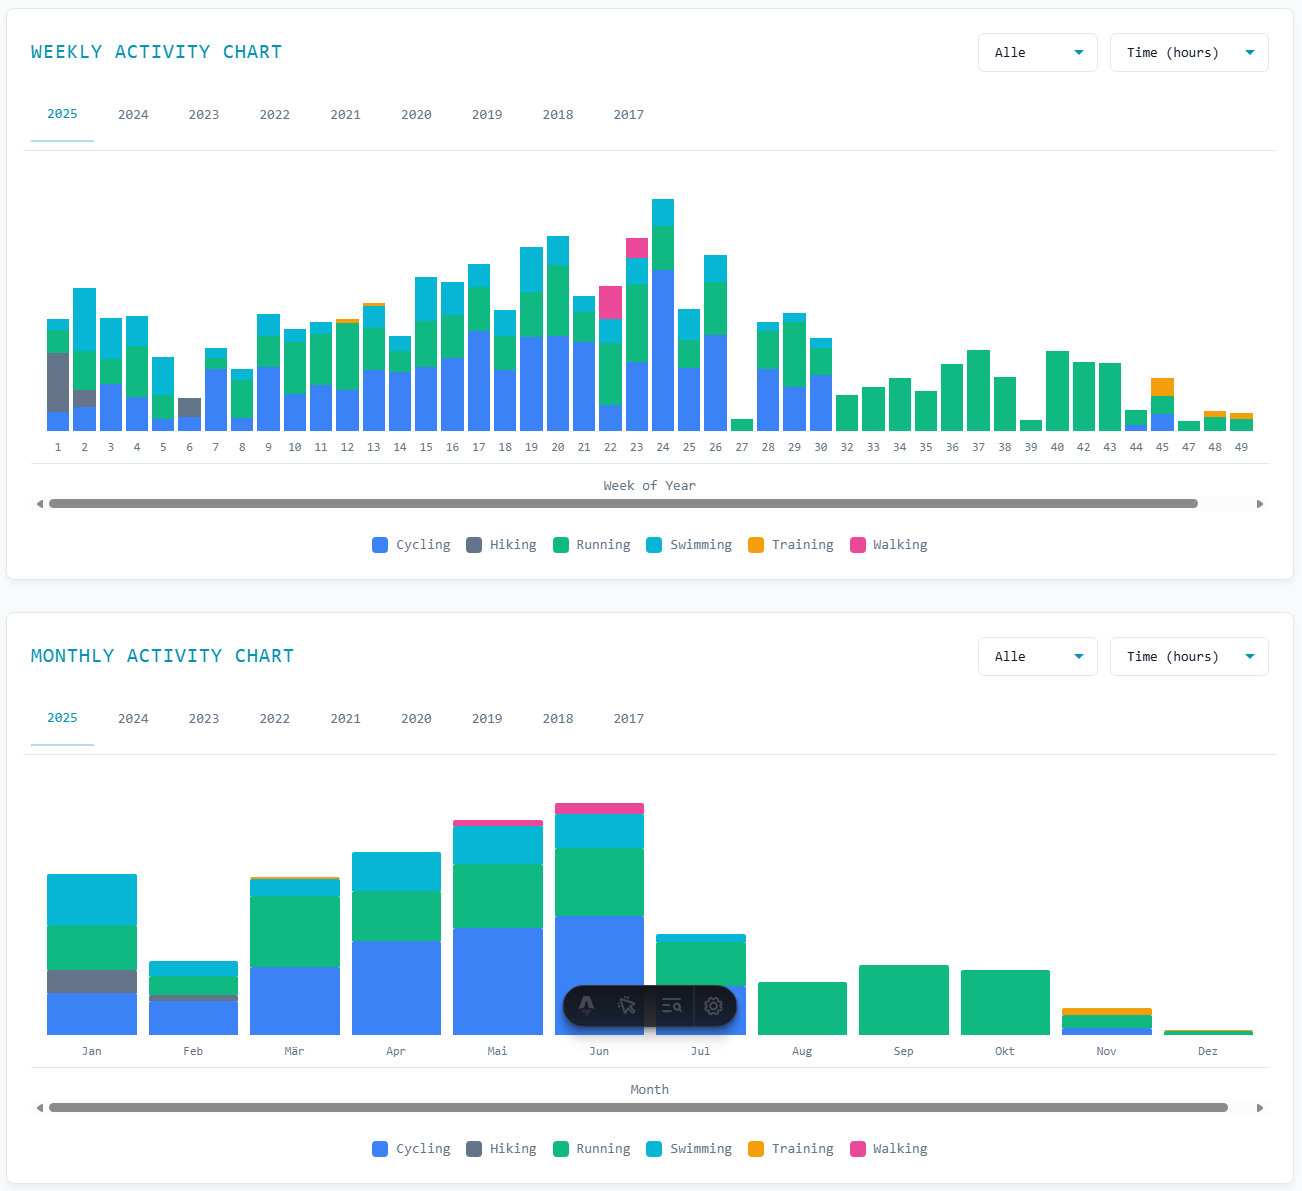Open the Astro logo menu in dev toolbar

(x=587, y=1006)
